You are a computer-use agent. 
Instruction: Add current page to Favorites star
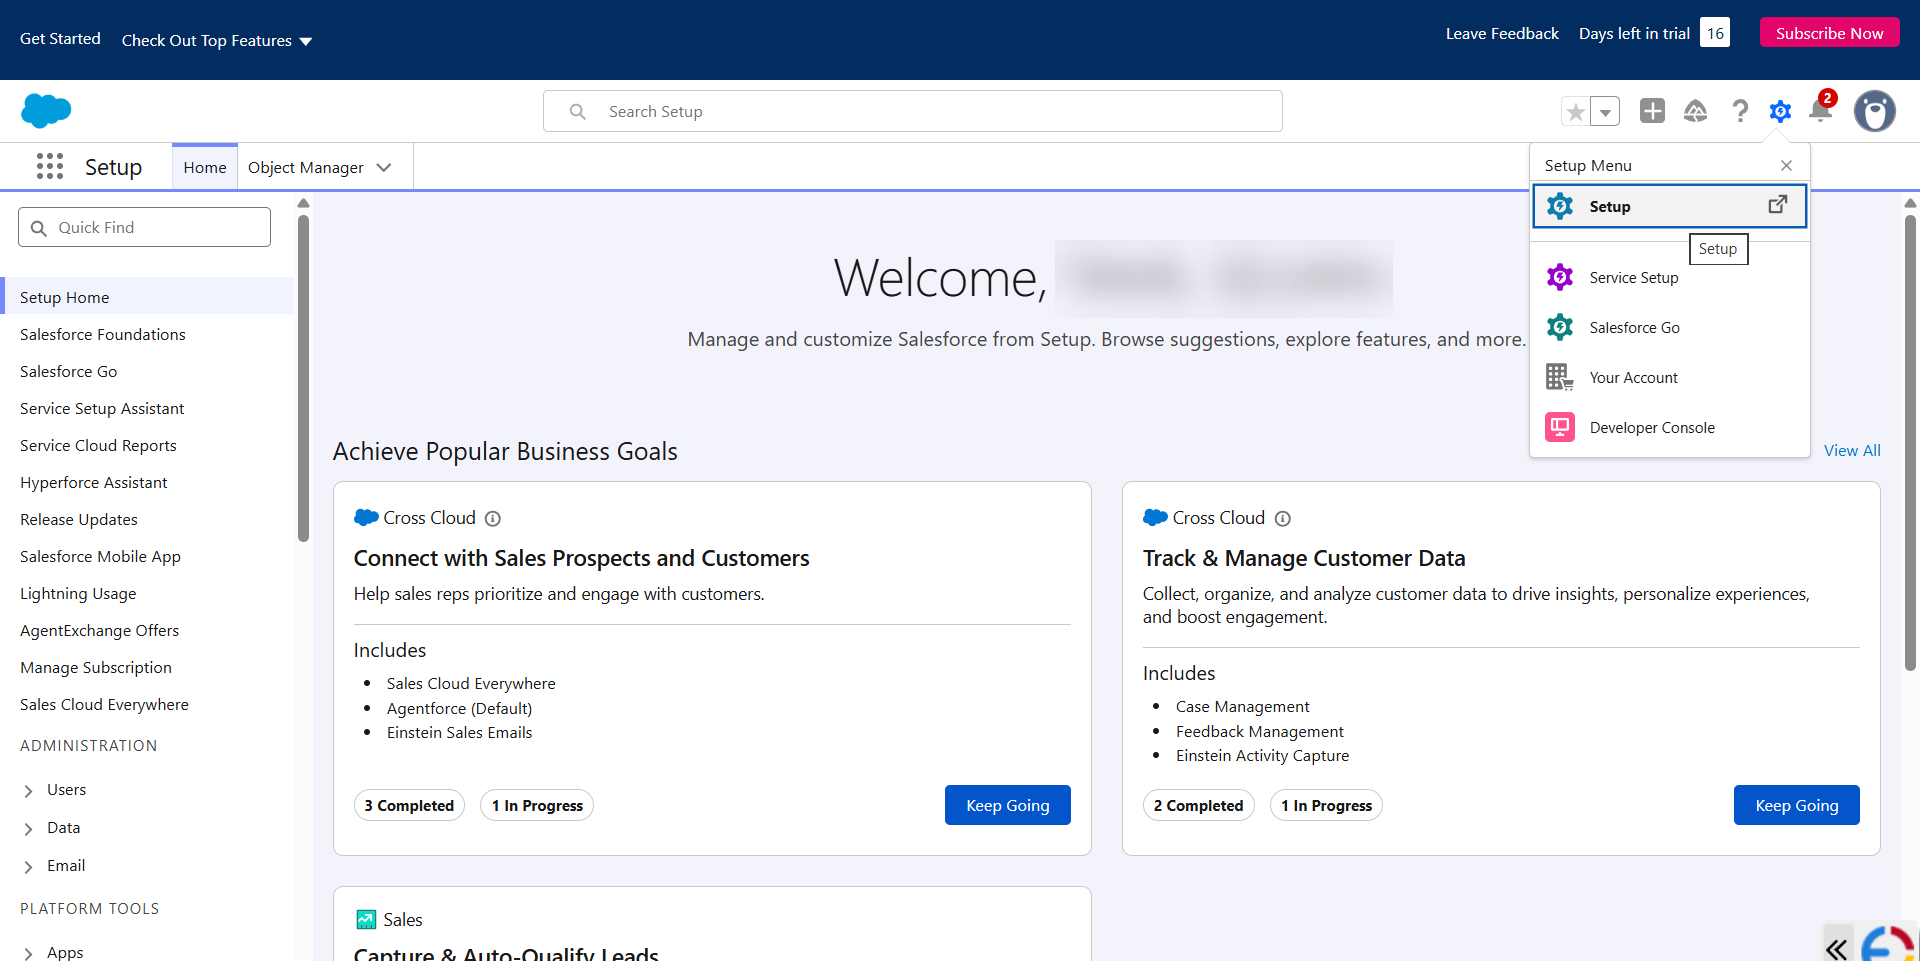click(x=1576, y=112)
